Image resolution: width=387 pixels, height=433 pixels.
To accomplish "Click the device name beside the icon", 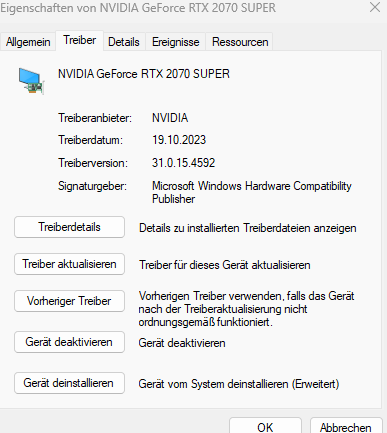I will tap(144, 74).
